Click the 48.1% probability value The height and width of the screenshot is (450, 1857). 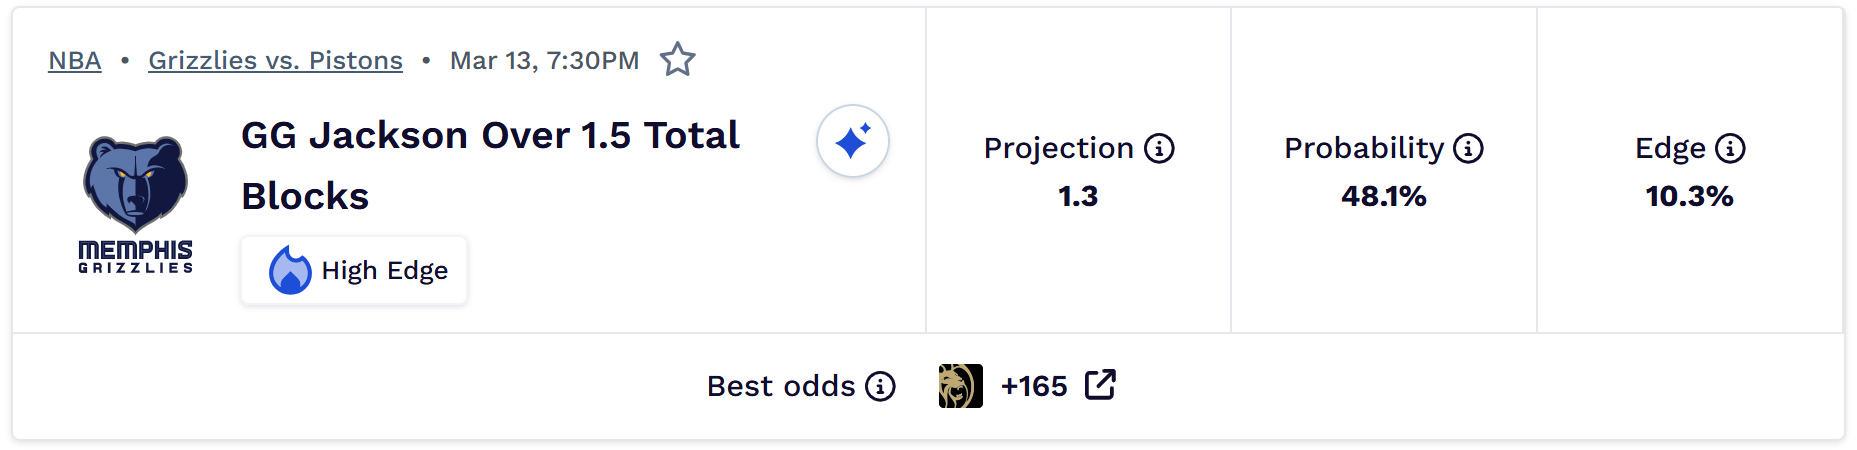coord(1383,196)
